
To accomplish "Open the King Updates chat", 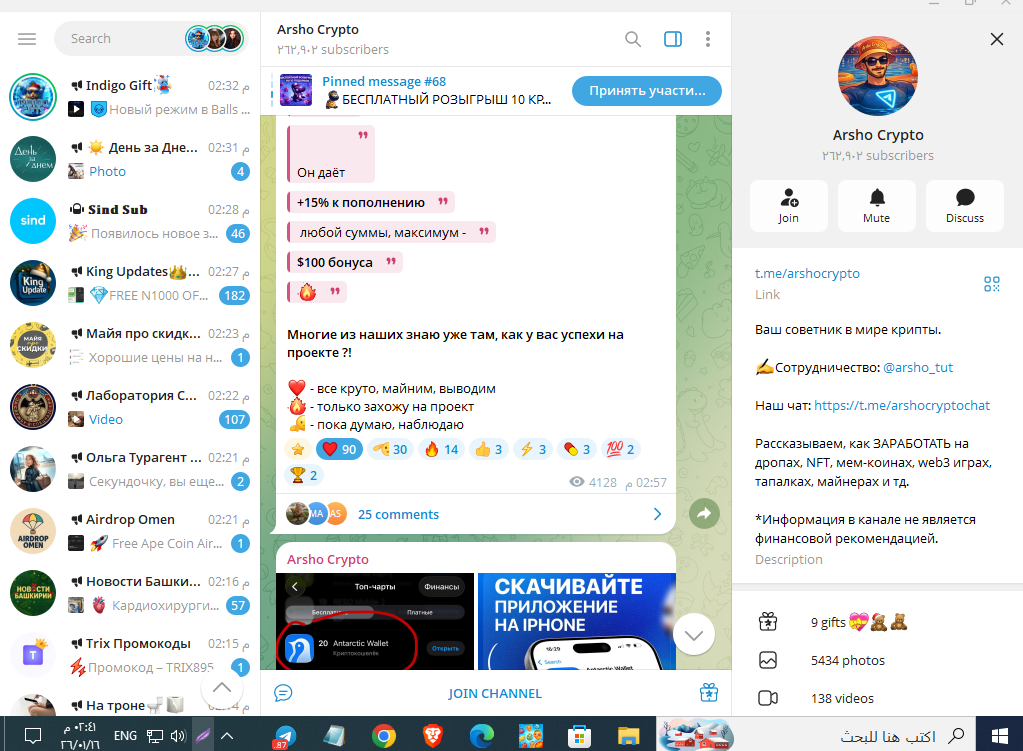I will 130,283.
